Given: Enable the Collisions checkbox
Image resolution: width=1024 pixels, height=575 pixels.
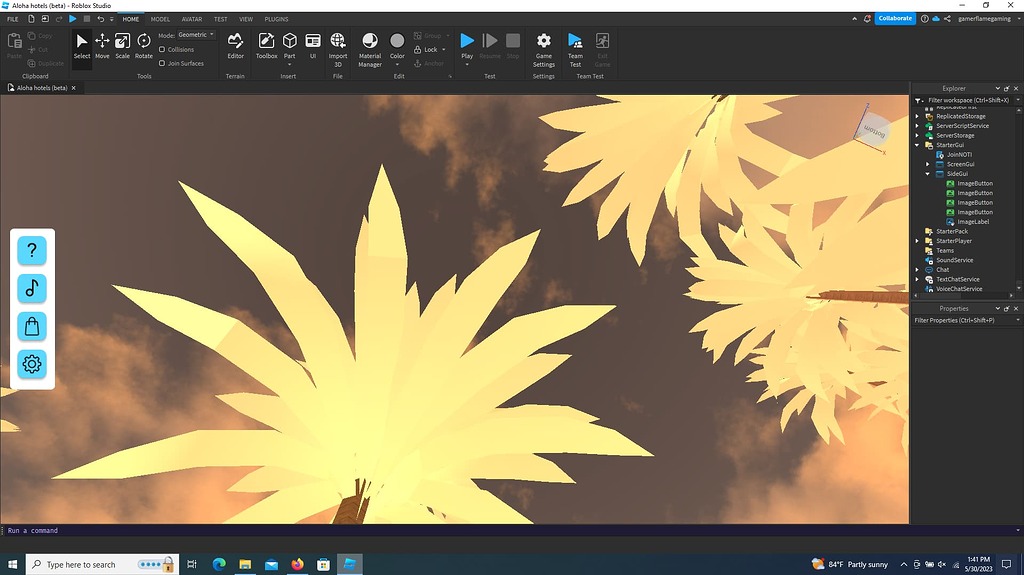Looking at the screenshot, I should point(162,50).
